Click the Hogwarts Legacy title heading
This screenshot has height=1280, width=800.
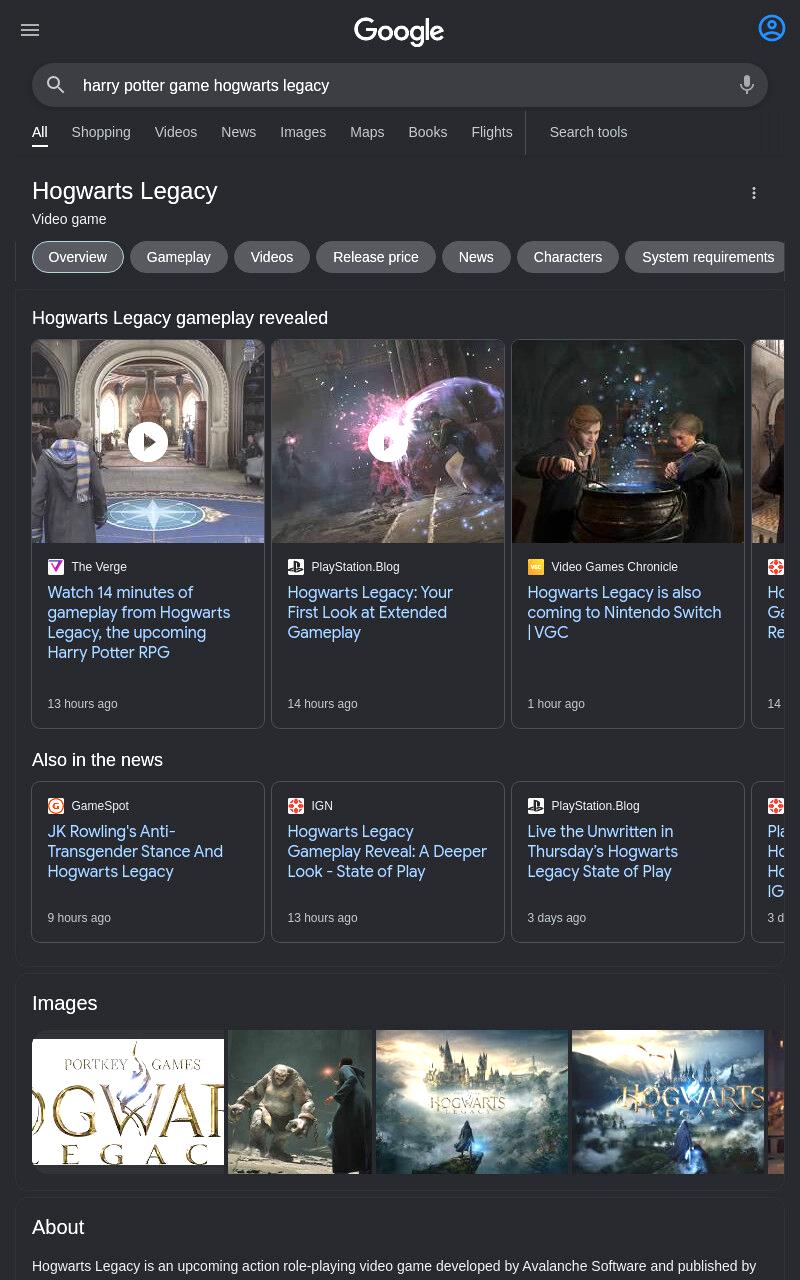pos(125,191)
